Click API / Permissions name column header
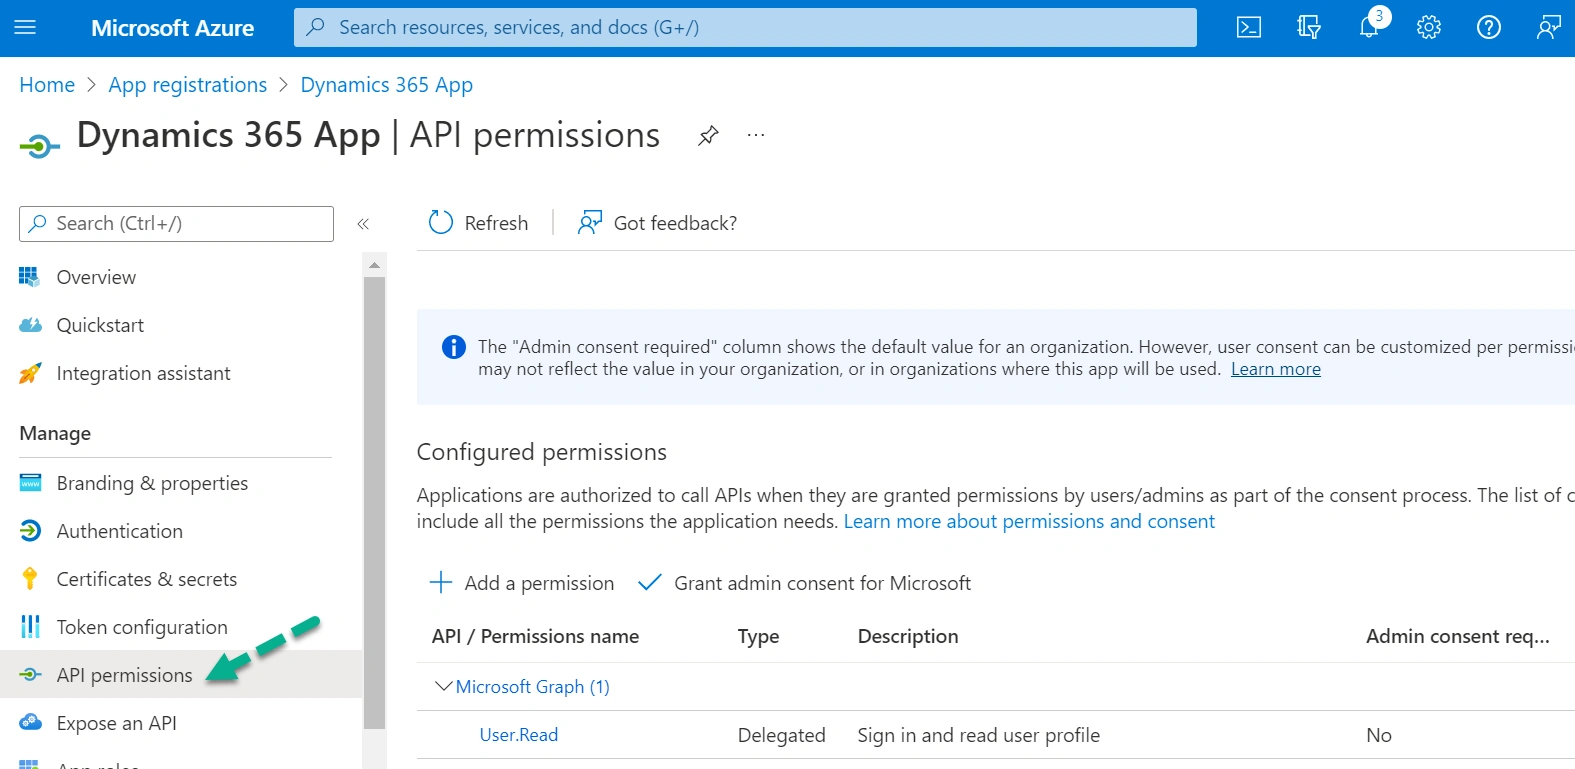Image resolution: width=1575 pixels, height=769 pixels. click(x=536, y=636)
